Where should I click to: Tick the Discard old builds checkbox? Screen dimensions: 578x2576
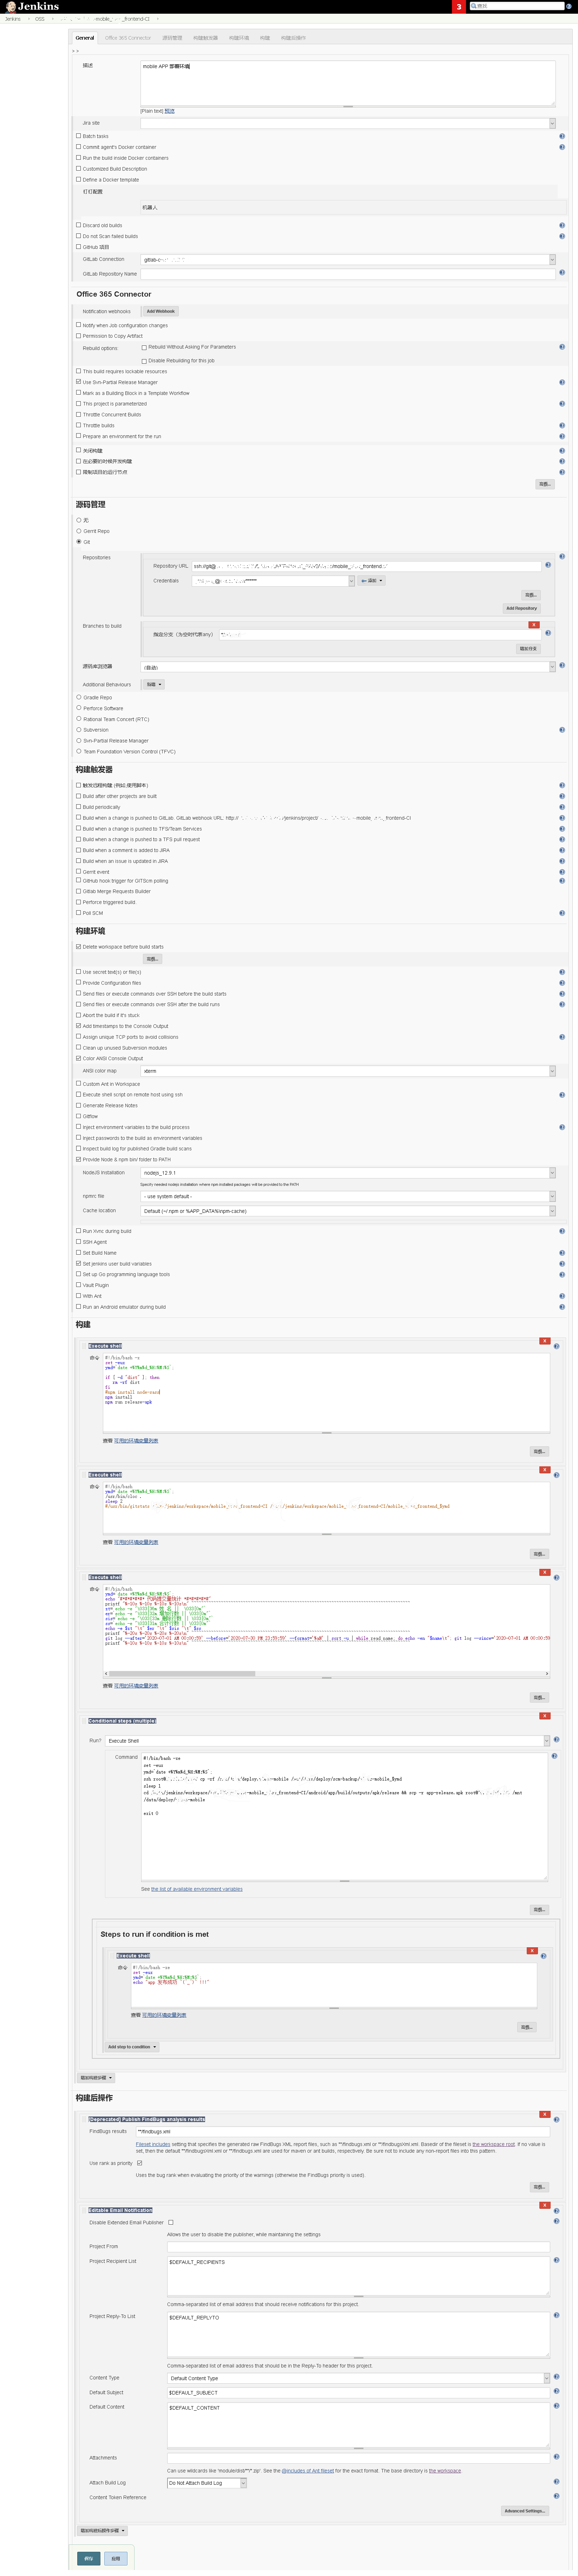click(x=79, y=225)
